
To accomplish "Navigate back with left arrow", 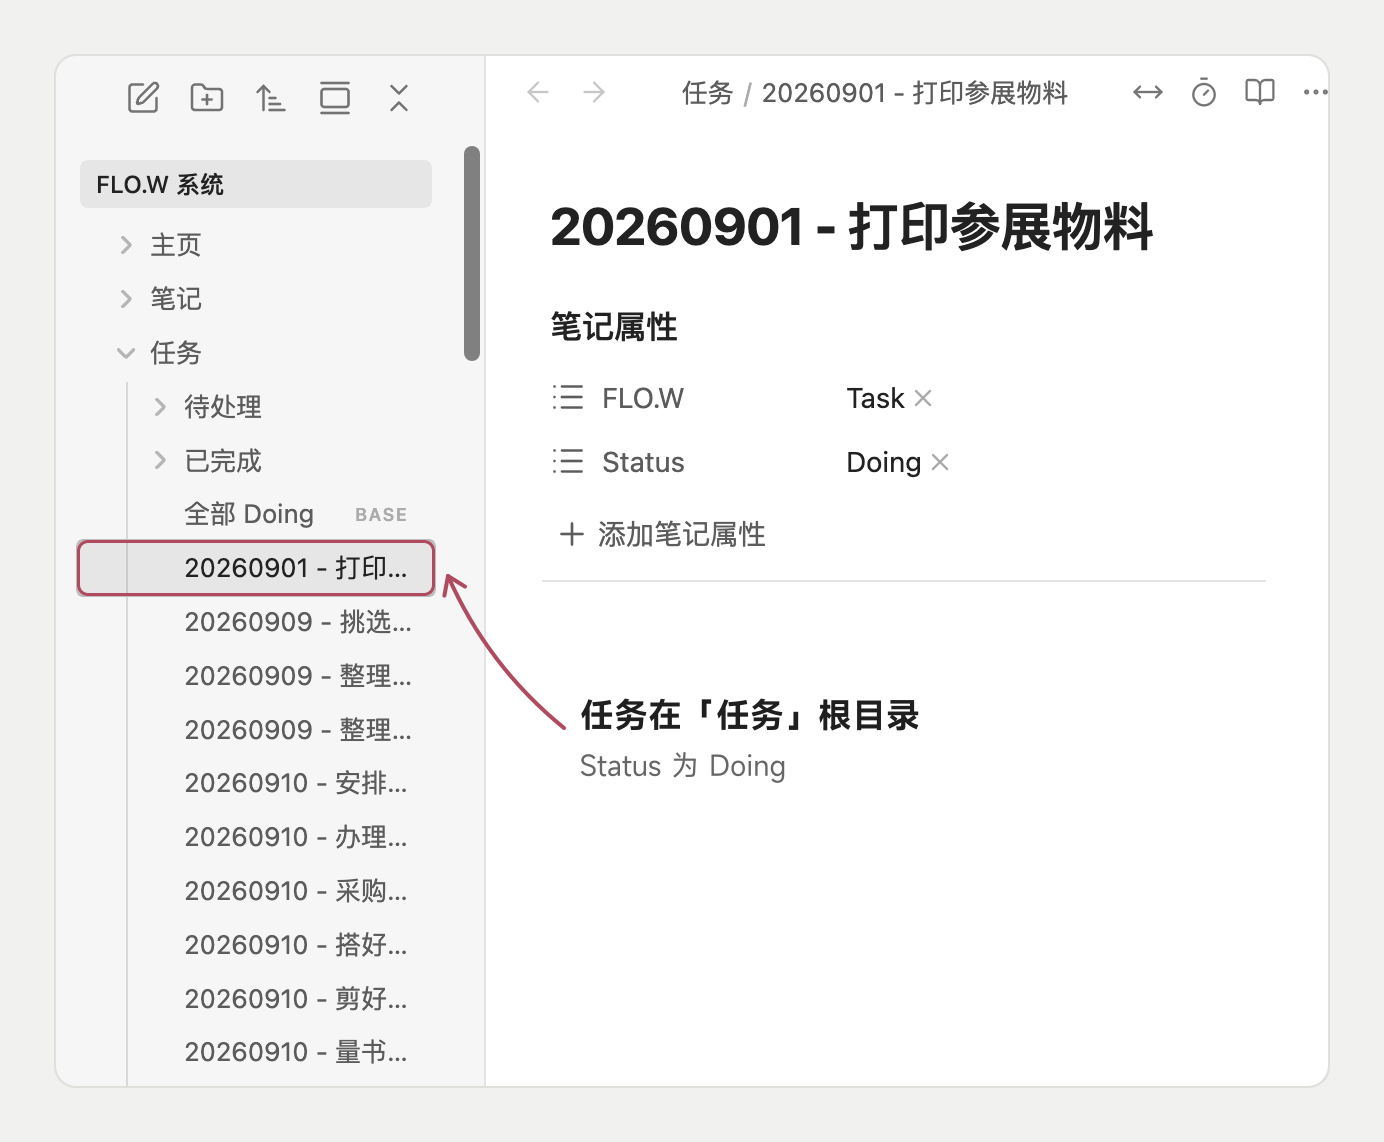I will [x=538, y=93].
